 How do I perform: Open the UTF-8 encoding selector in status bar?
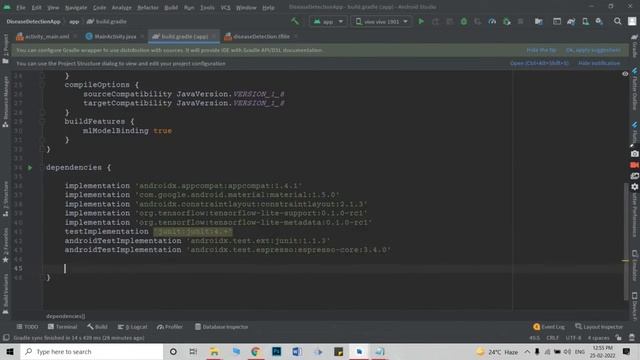point(573,338)
